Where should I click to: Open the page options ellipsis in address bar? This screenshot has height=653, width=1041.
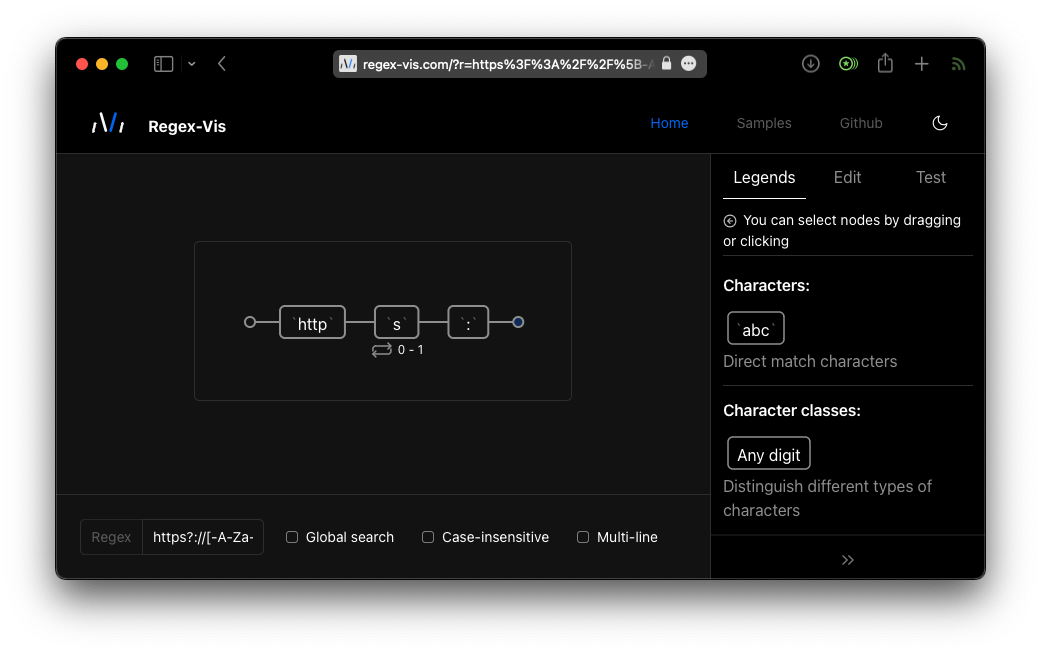(x=688, y=63)
